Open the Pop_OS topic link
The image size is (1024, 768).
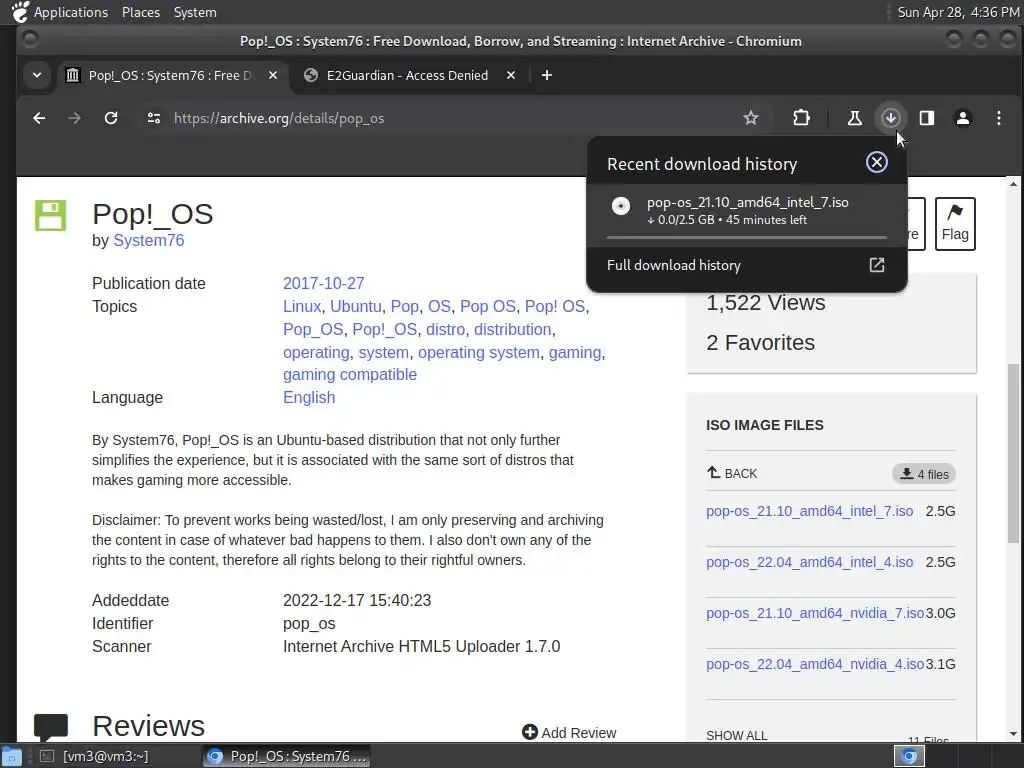point(313,329)
